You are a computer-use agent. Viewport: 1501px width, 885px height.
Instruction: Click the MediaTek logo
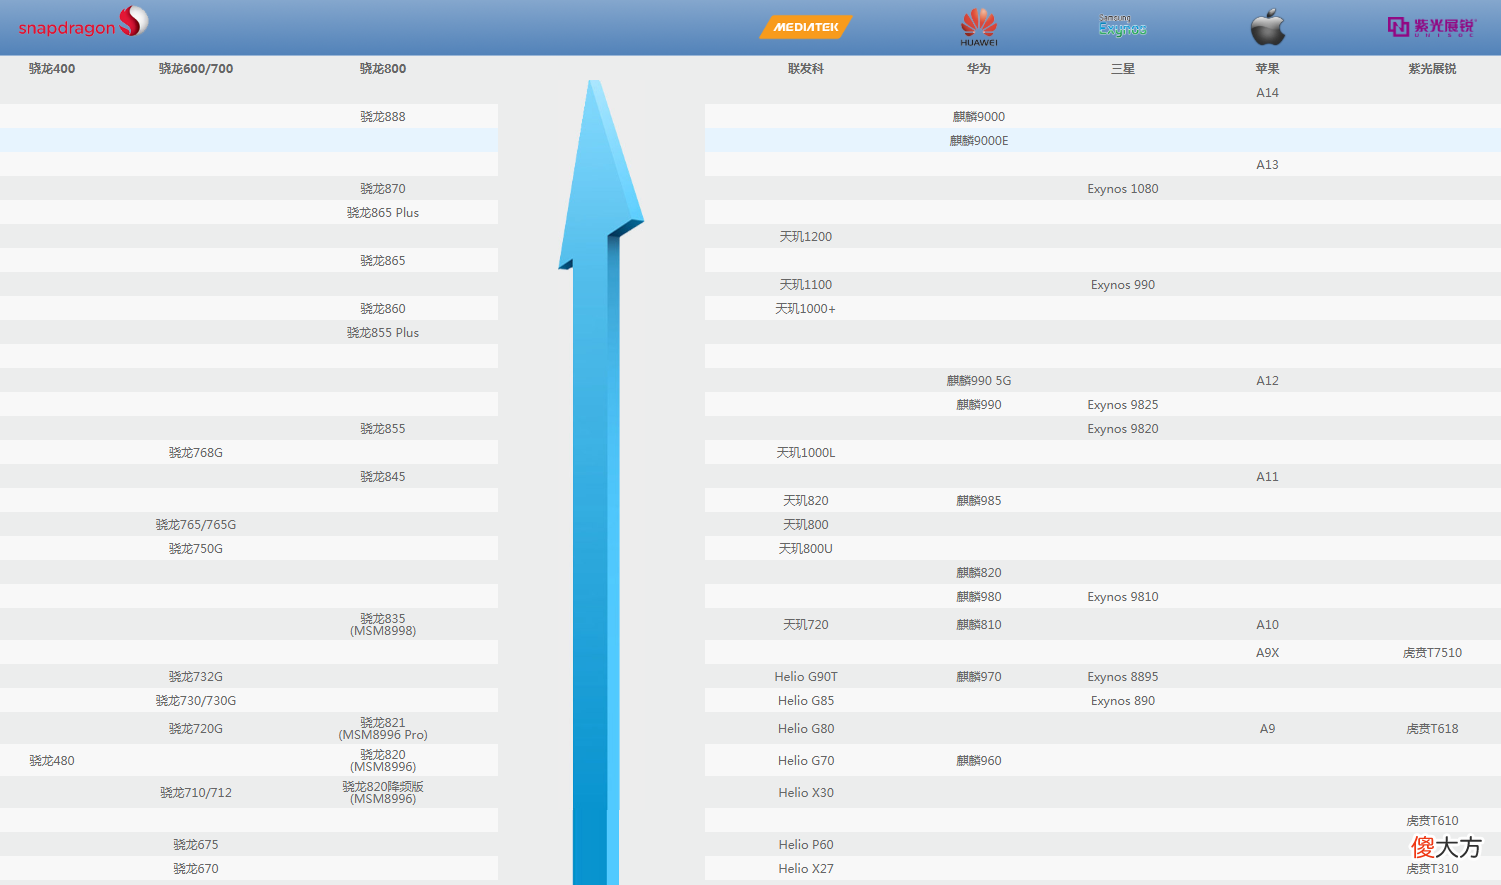click(805, 27)
